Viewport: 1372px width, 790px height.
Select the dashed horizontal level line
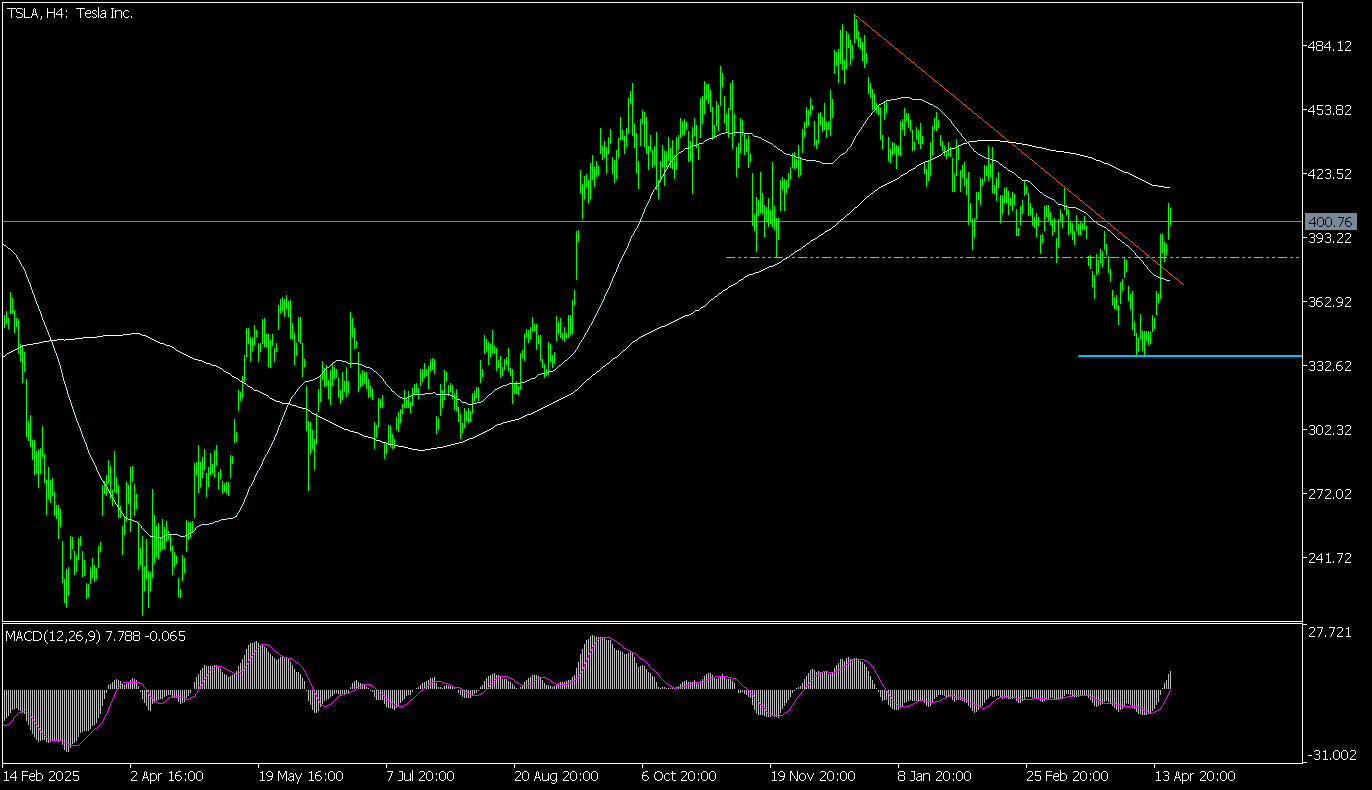click(x=900, y=257)
